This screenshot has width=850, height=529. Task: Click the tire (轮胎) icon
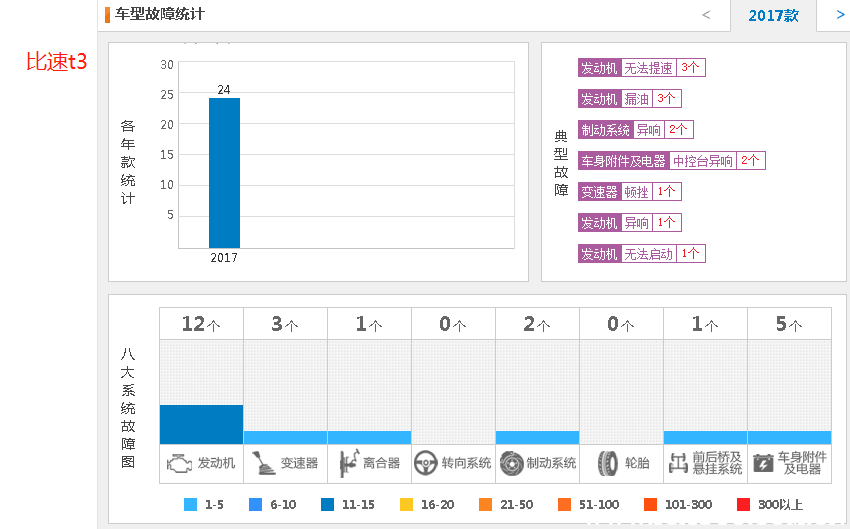(x=608, y=464)
